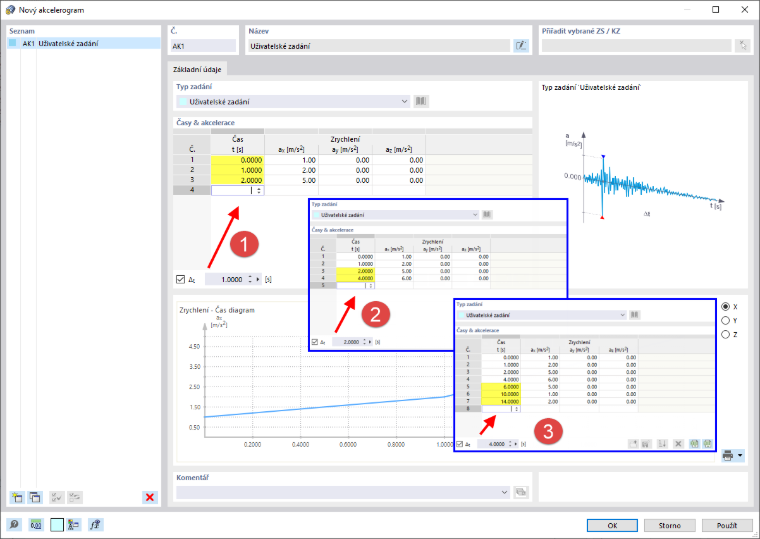Click row number 4 header in the table
This screenshot has height=539, width=760.
(192, 190)
